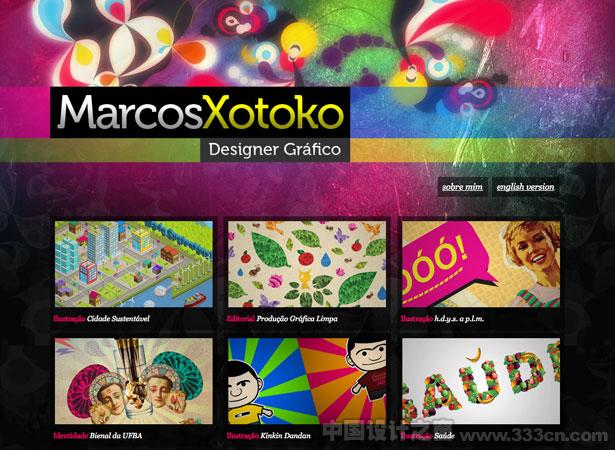
Task: Click the Produção Gráfica Limpa caption
Action: point(297,319)
